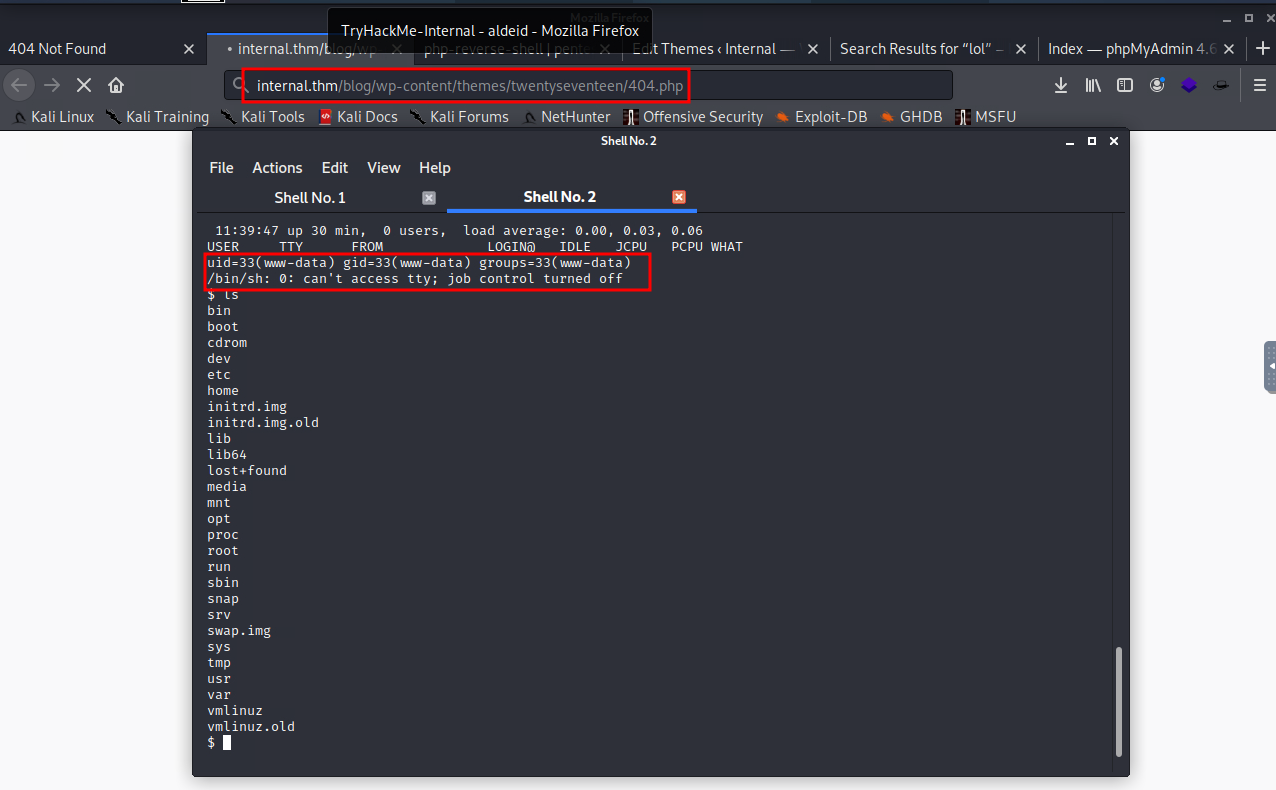Go back using Firefox's back arrow

20,85
